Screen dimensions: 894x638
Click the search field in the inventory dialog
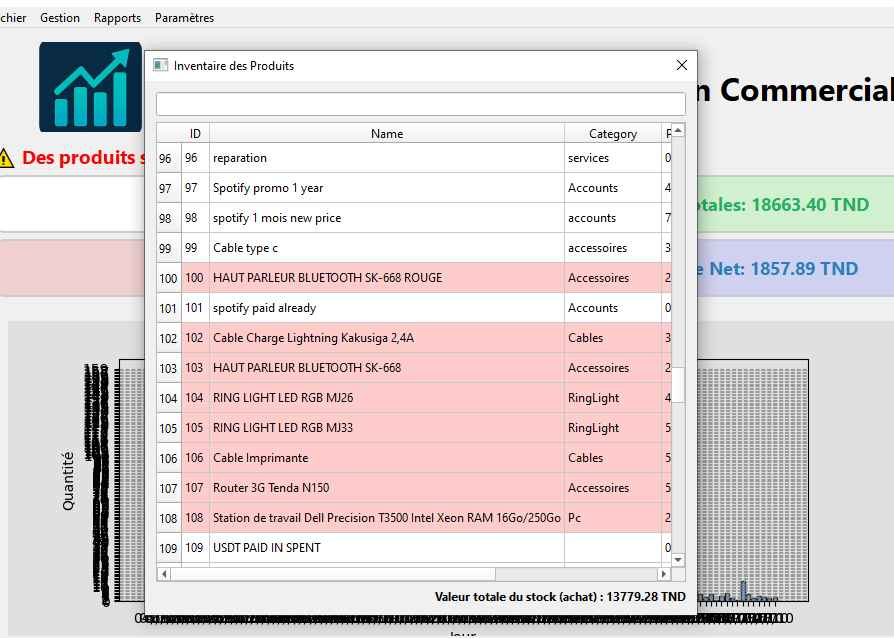(x=421, y=104)
